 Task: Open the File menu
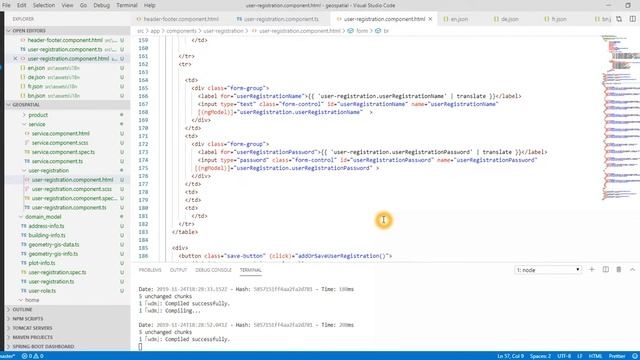(x=7, y=5)
